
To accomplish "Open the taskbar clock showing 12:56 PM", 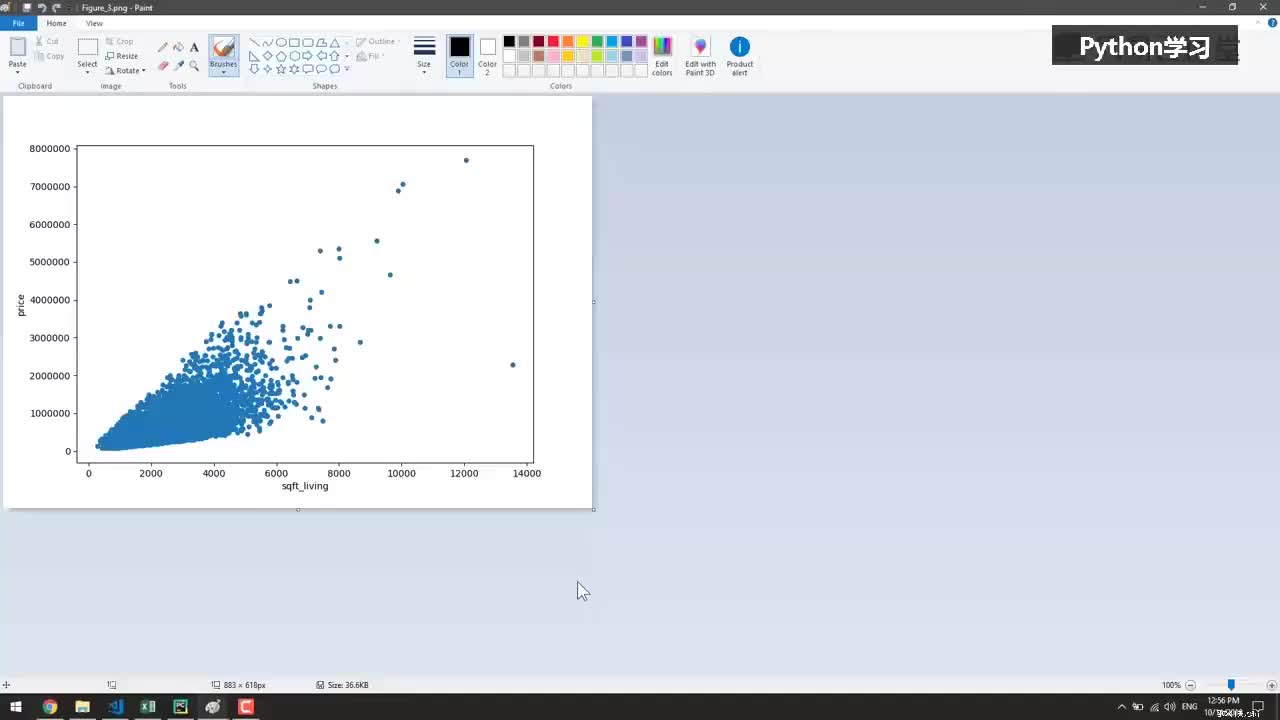I will pos(1222,707).
